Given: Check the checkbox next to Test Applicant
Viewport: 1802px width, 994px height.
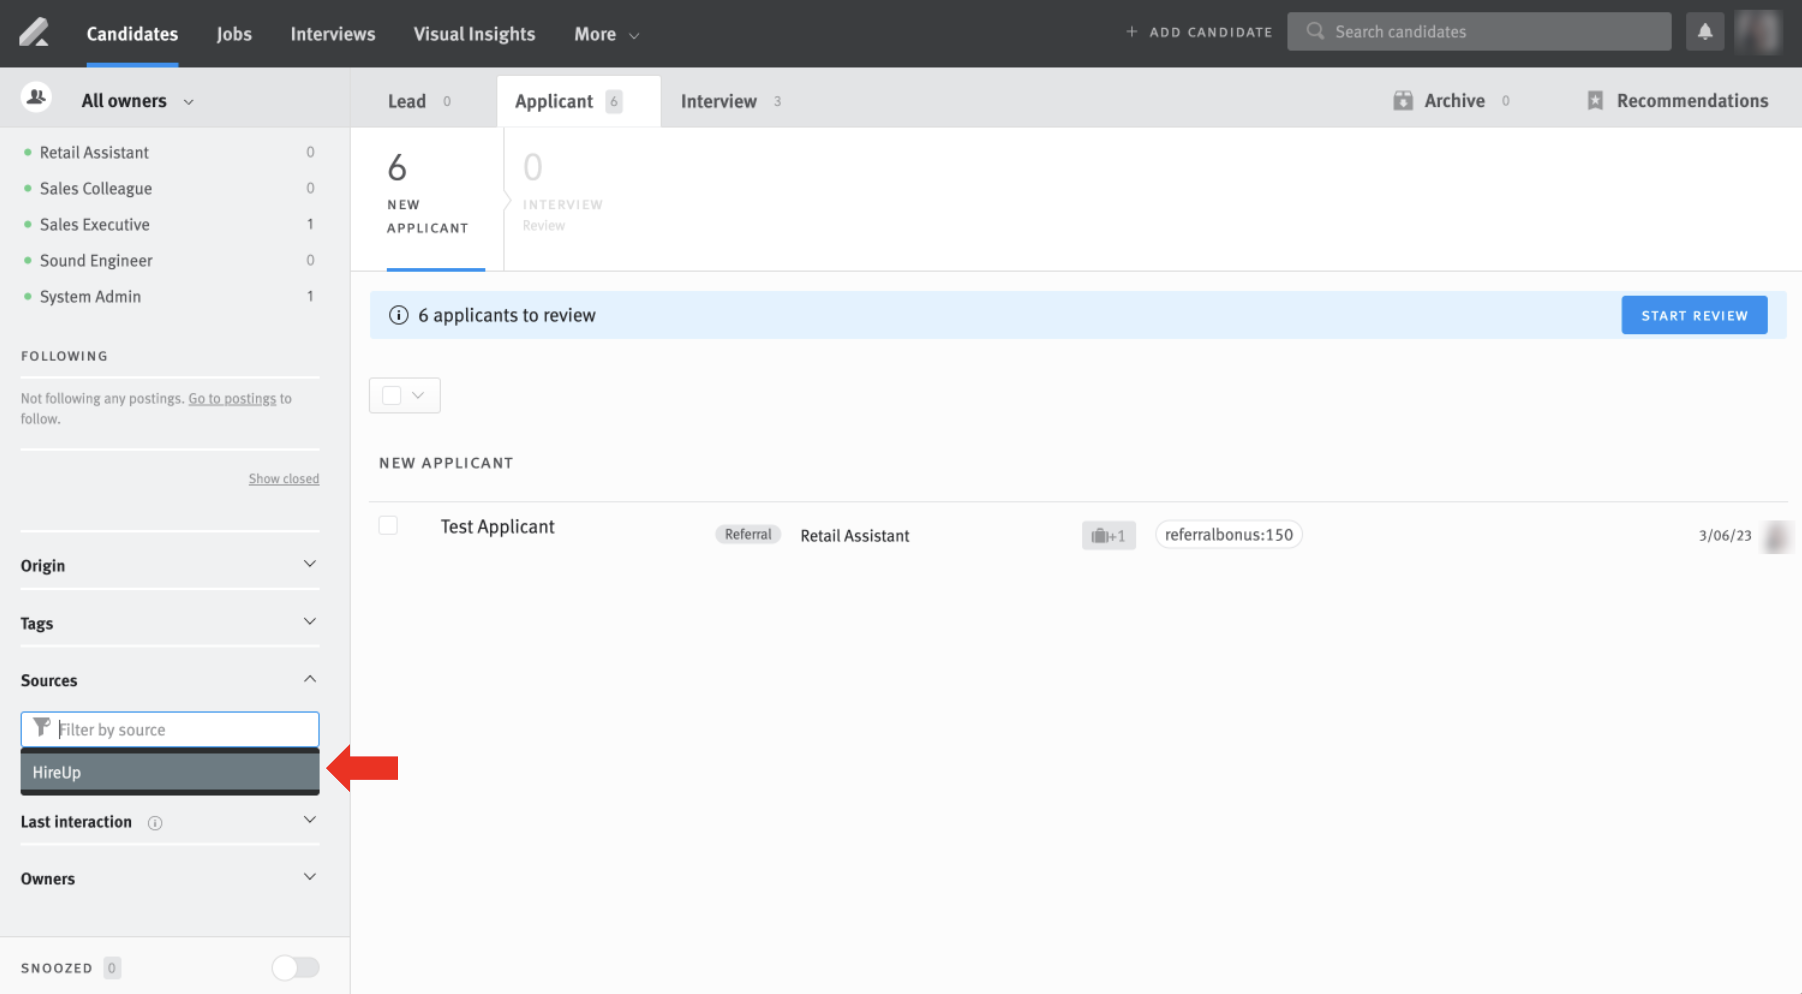Looking at the screenshot, I should pos(388,525).
